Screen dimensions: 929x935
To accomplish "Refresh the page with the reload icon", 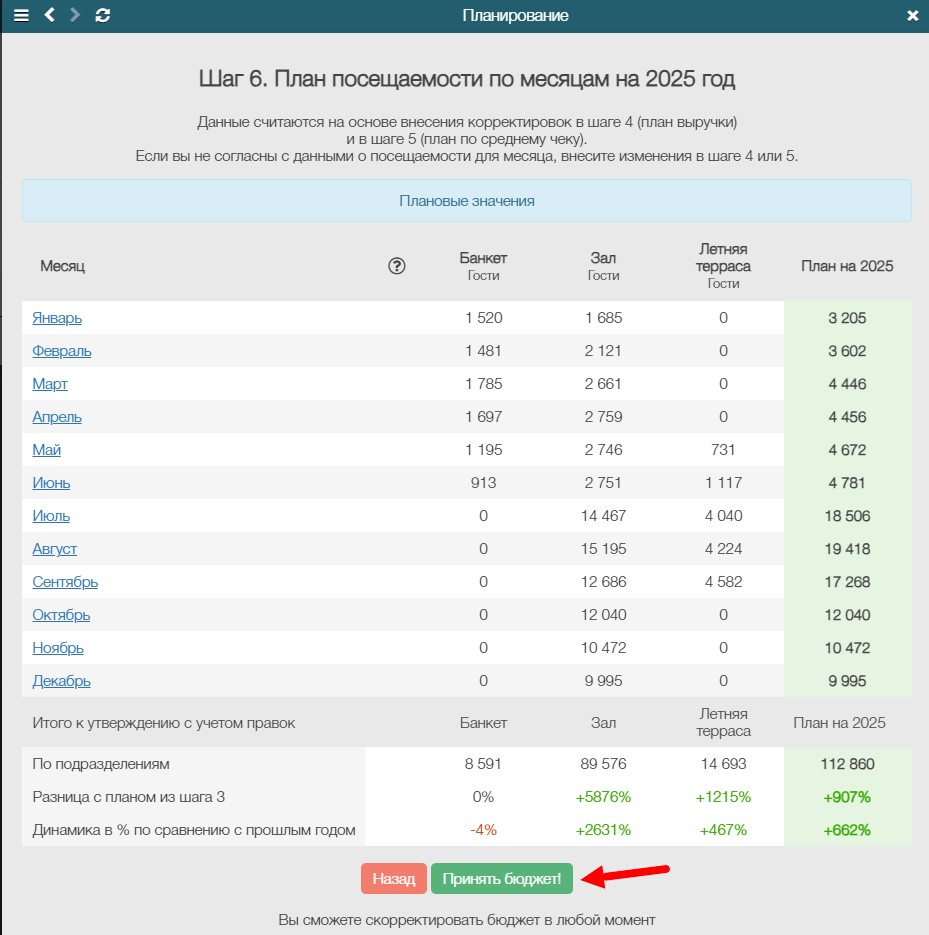I will click(x=103, y=16).
